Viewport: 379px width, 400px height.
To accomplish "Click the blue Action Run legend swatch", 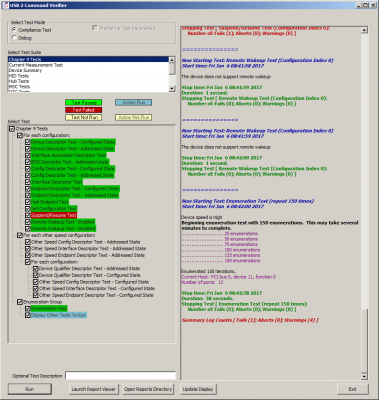I will (134, 102).
